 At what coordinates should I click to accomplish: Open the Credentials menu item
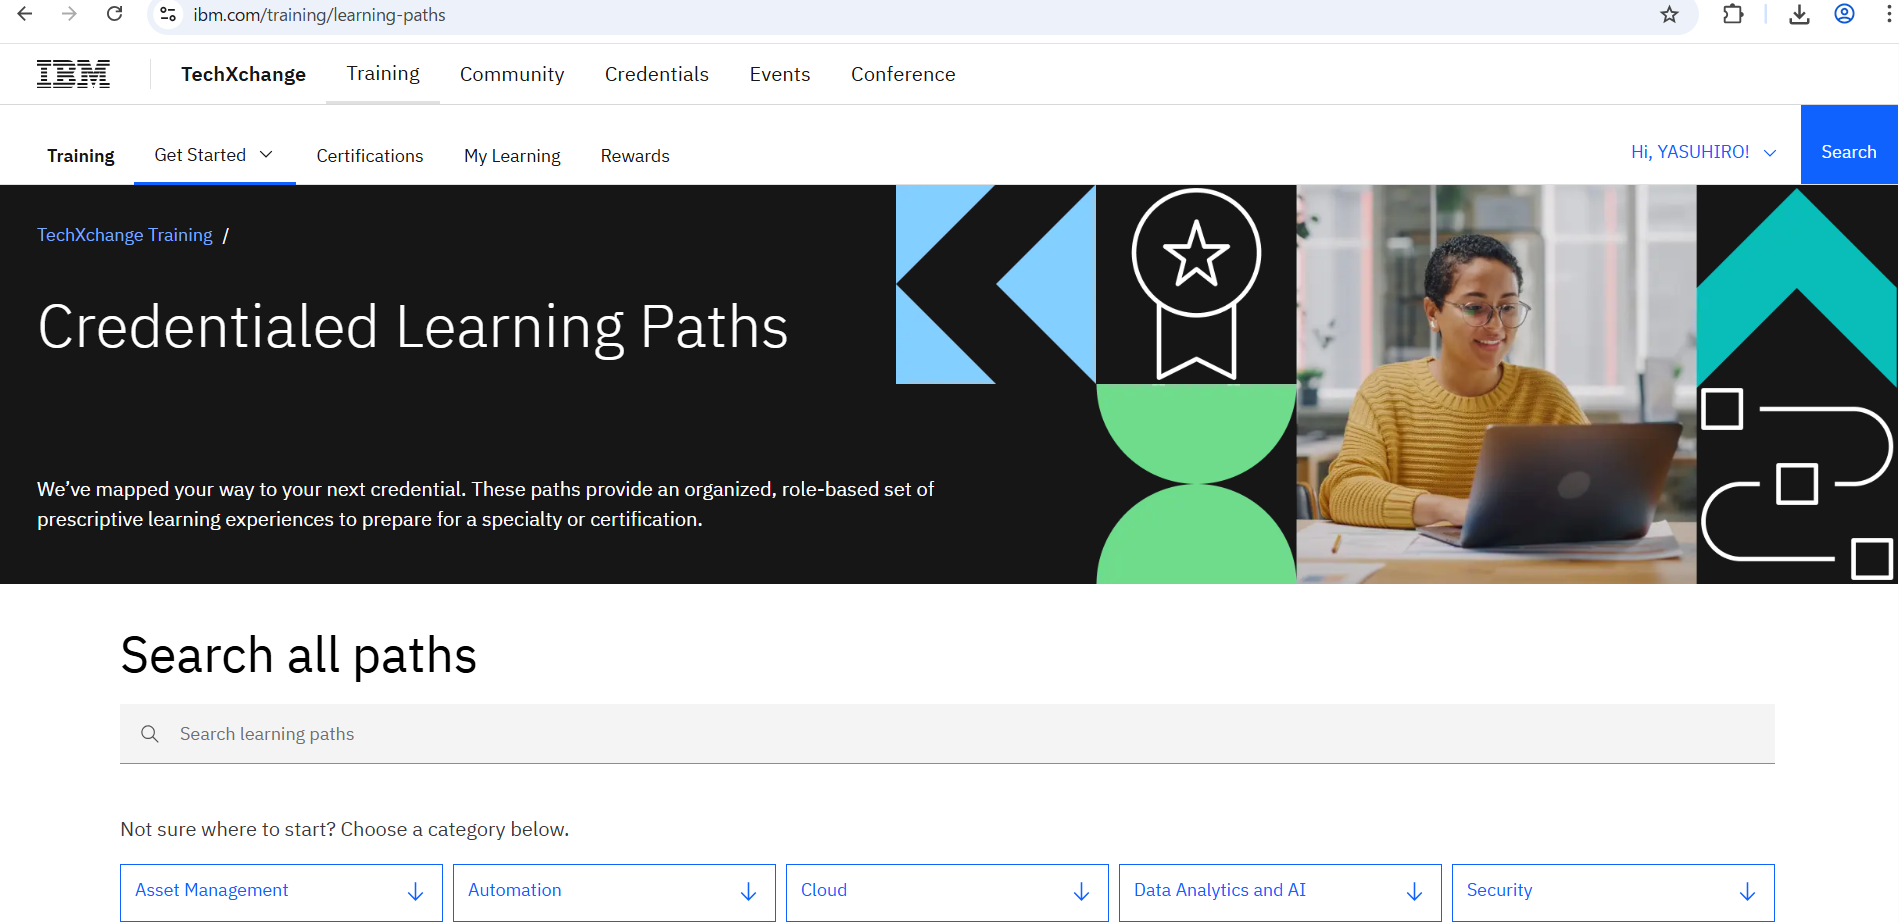[x=657, y=74]
